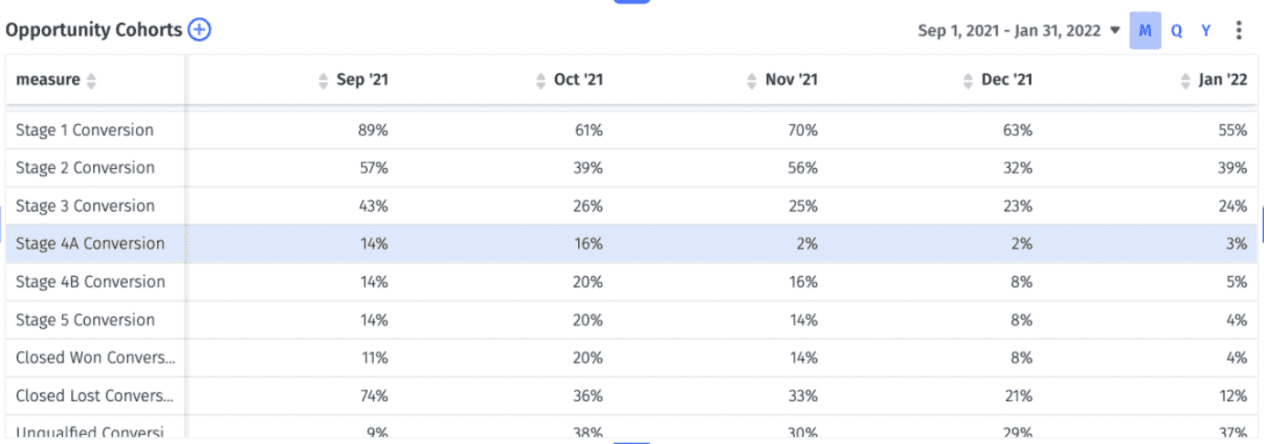Switch to monthly view with M
The width and height of the screenshot is (1264, 444).
coord(1145,31)
